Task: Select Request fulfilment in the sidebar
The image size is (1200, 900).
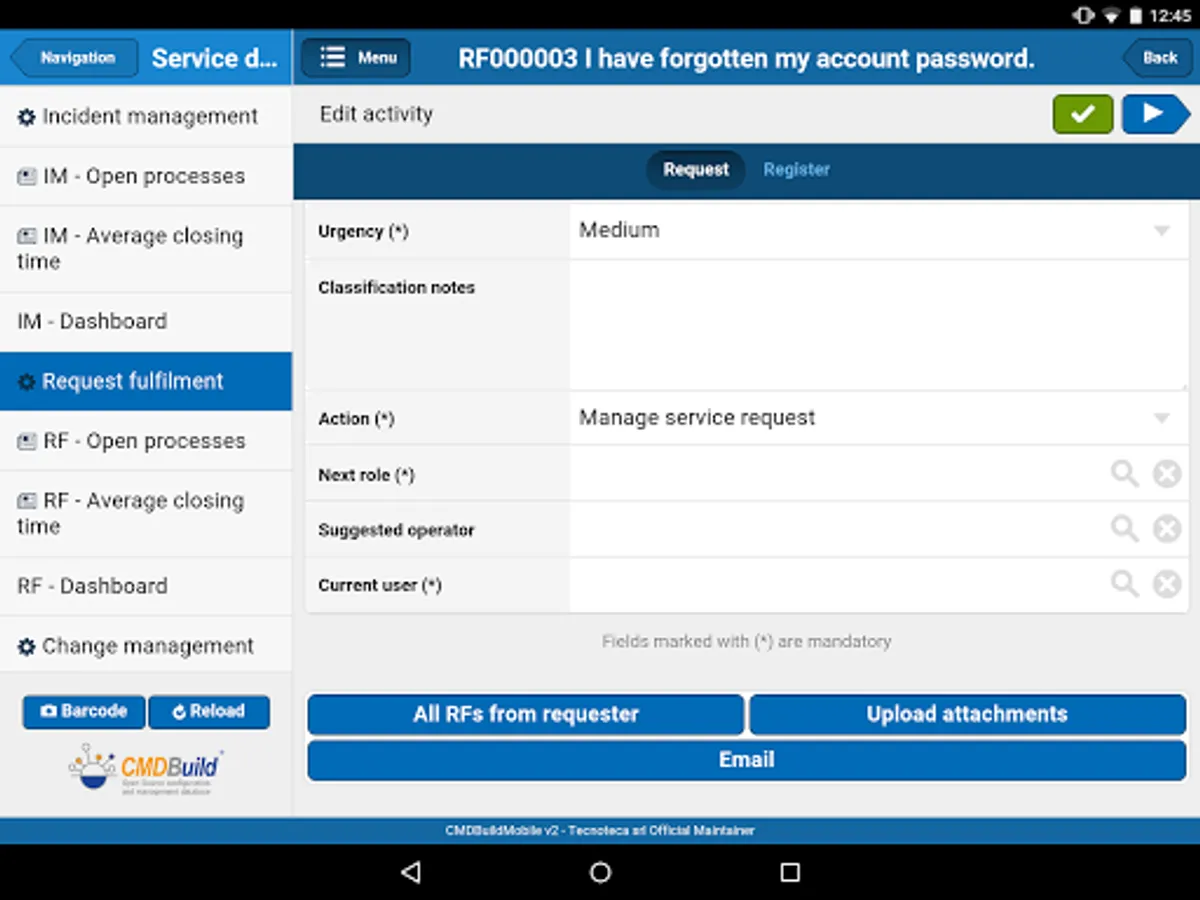Action: click(x=146, y=381)
